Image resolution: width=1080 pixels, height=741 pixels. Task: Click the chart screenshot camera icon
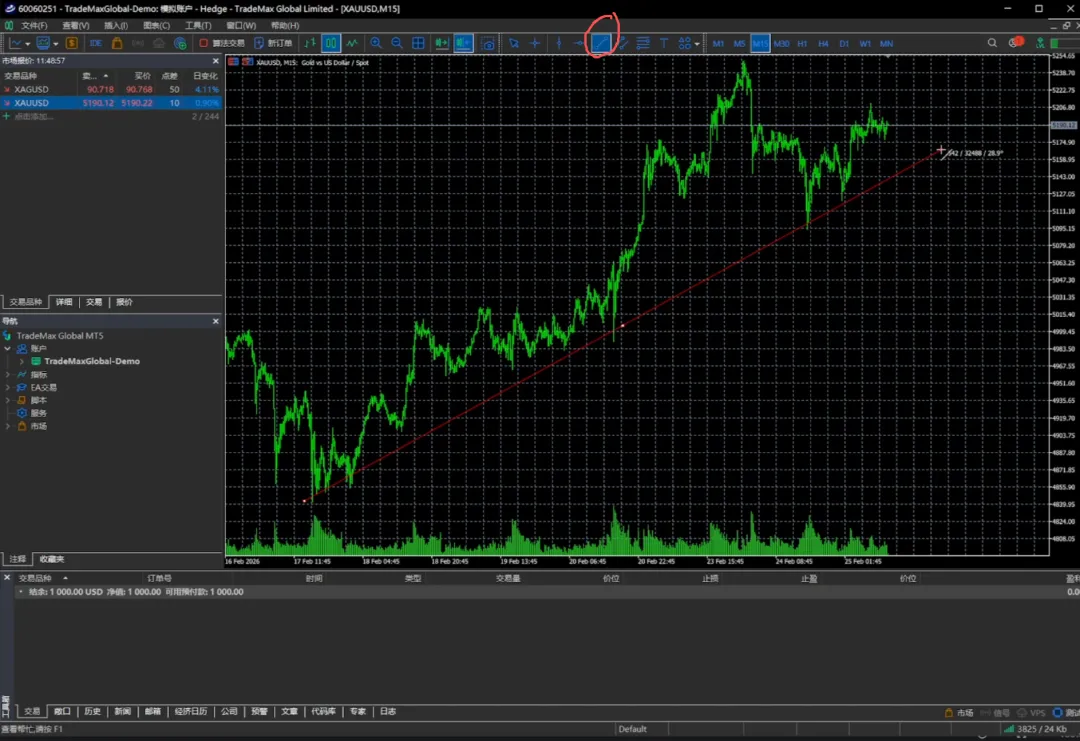pos(487,43)
